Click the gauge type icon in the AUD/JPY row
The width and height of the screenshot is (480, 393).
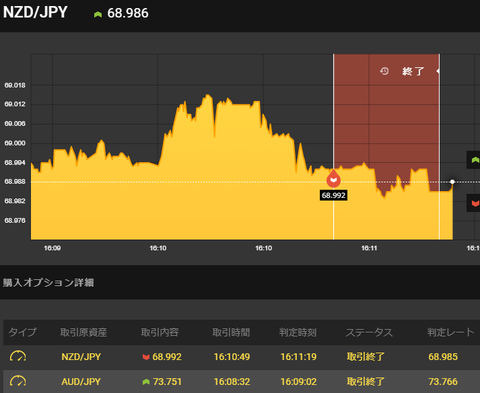pos(18,381)
